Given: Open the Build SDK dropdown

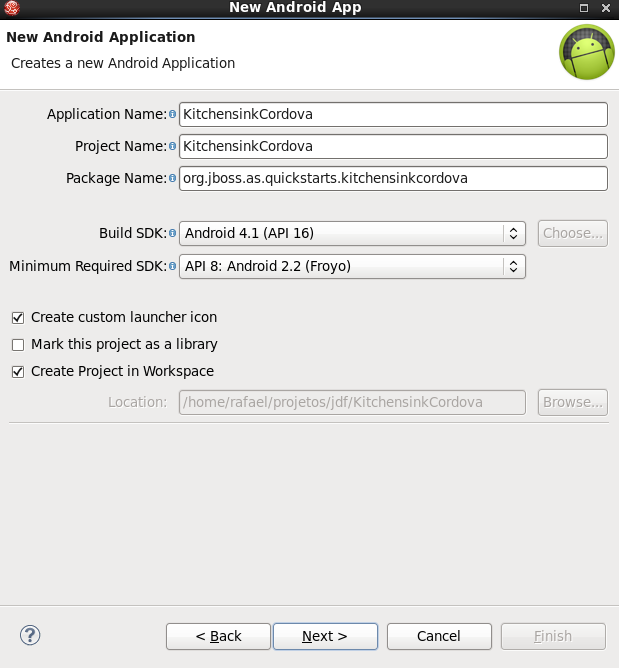Looking at the screenshot, I should [x=352, y=233].
